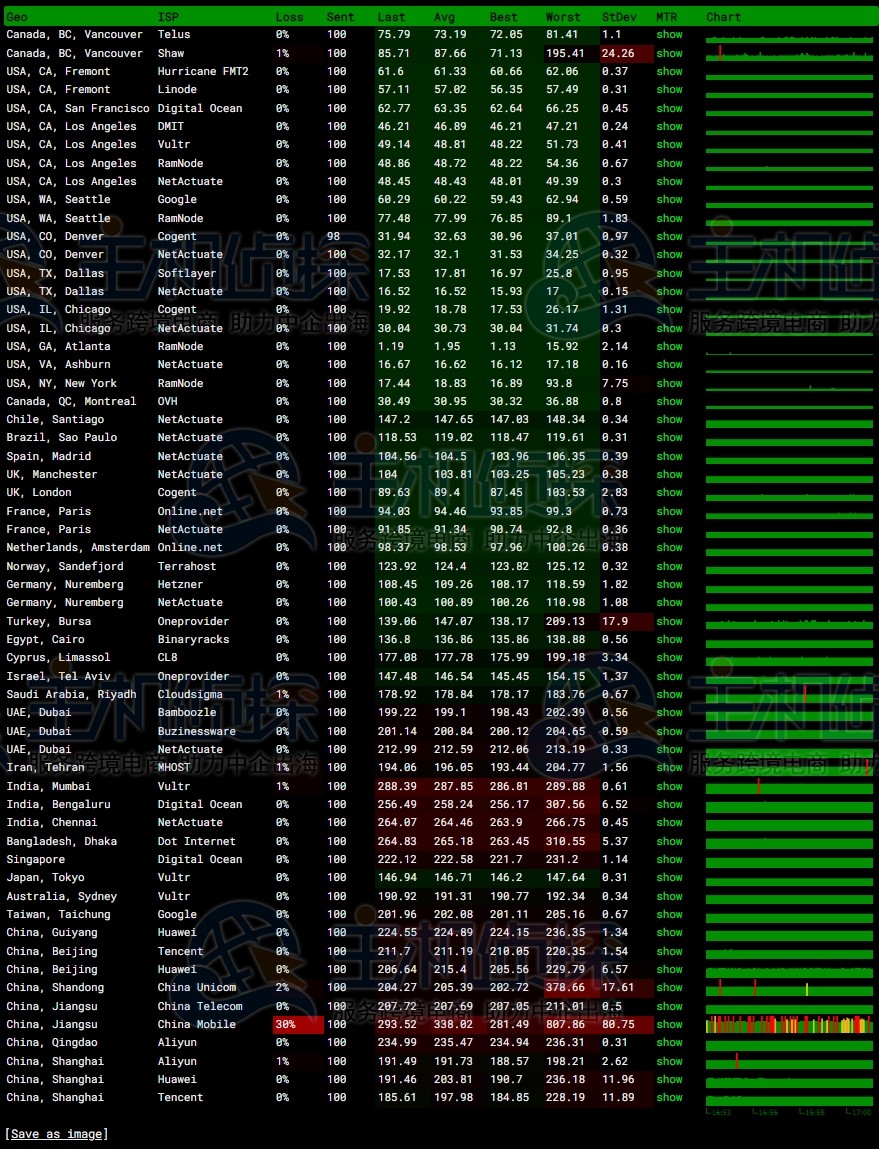Show MTR for Santiago NetActuate row

click(x=669, y=419)
